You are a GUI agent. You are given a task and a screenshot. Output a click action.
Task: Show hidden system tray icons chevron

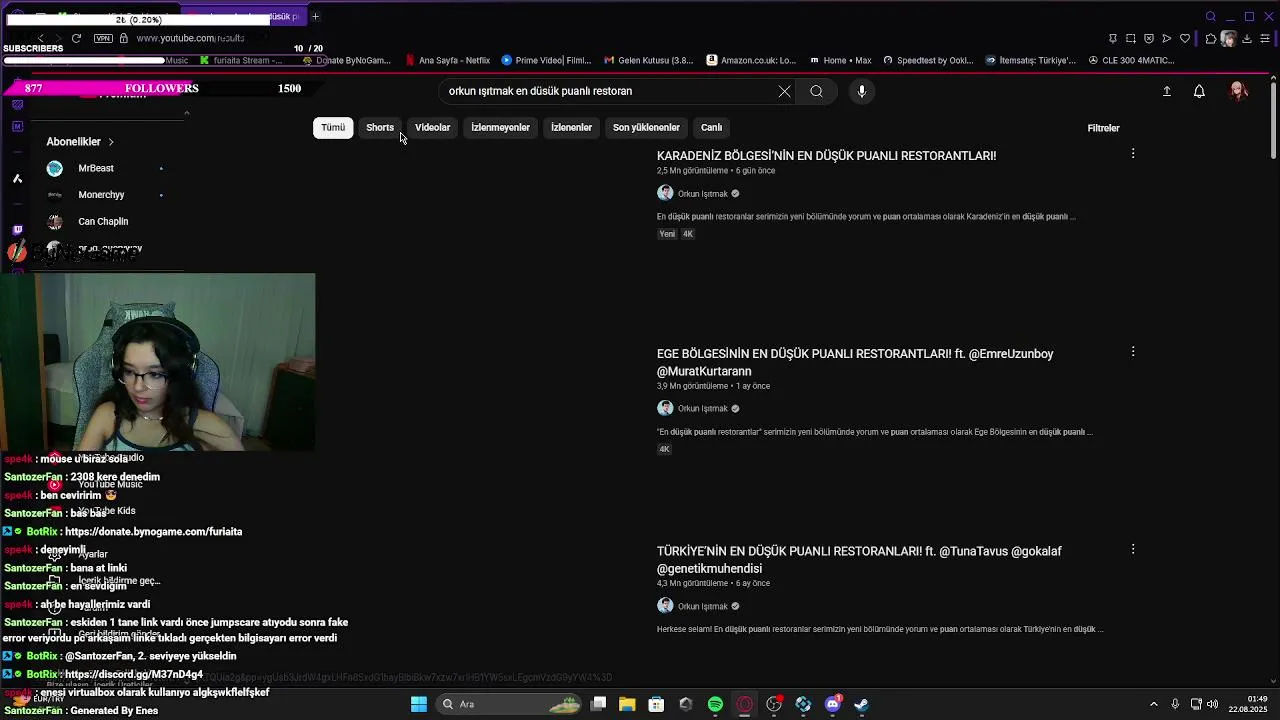point(1154,704)
